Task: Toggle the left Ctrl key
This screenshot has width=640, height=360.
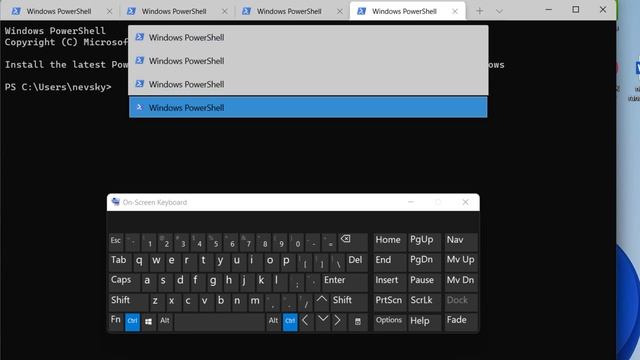Action: click(132, 322)
